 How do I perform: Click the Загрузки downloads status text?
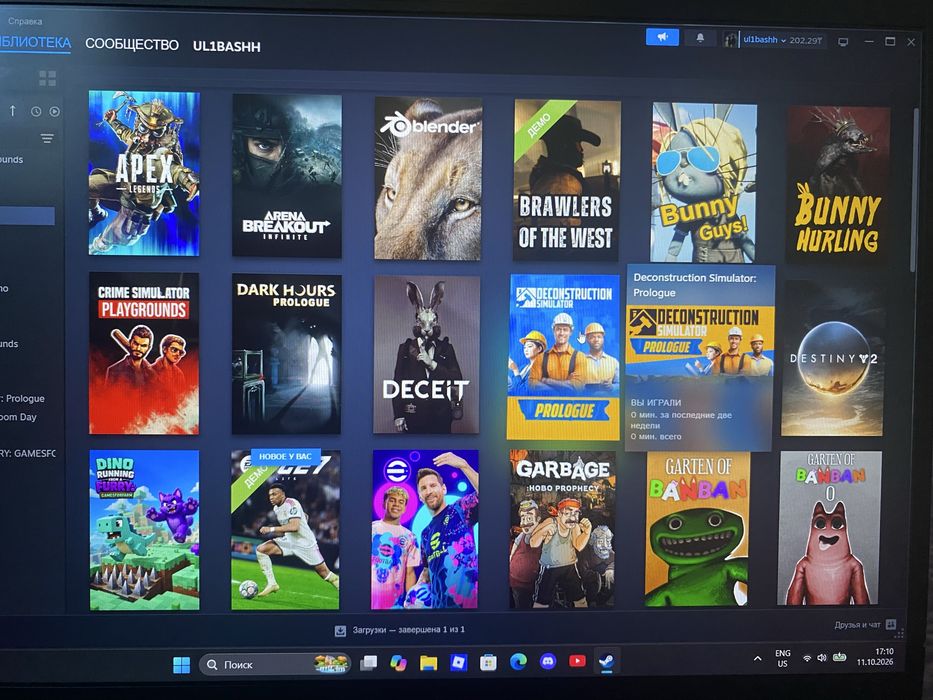408,629
